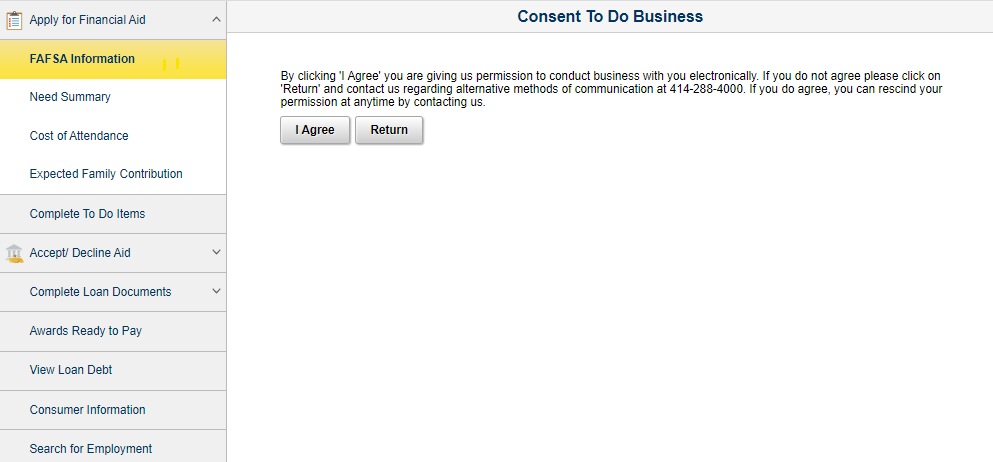993x462 pixels.
Task: Open Consumer Information
Action: (87, 410)
